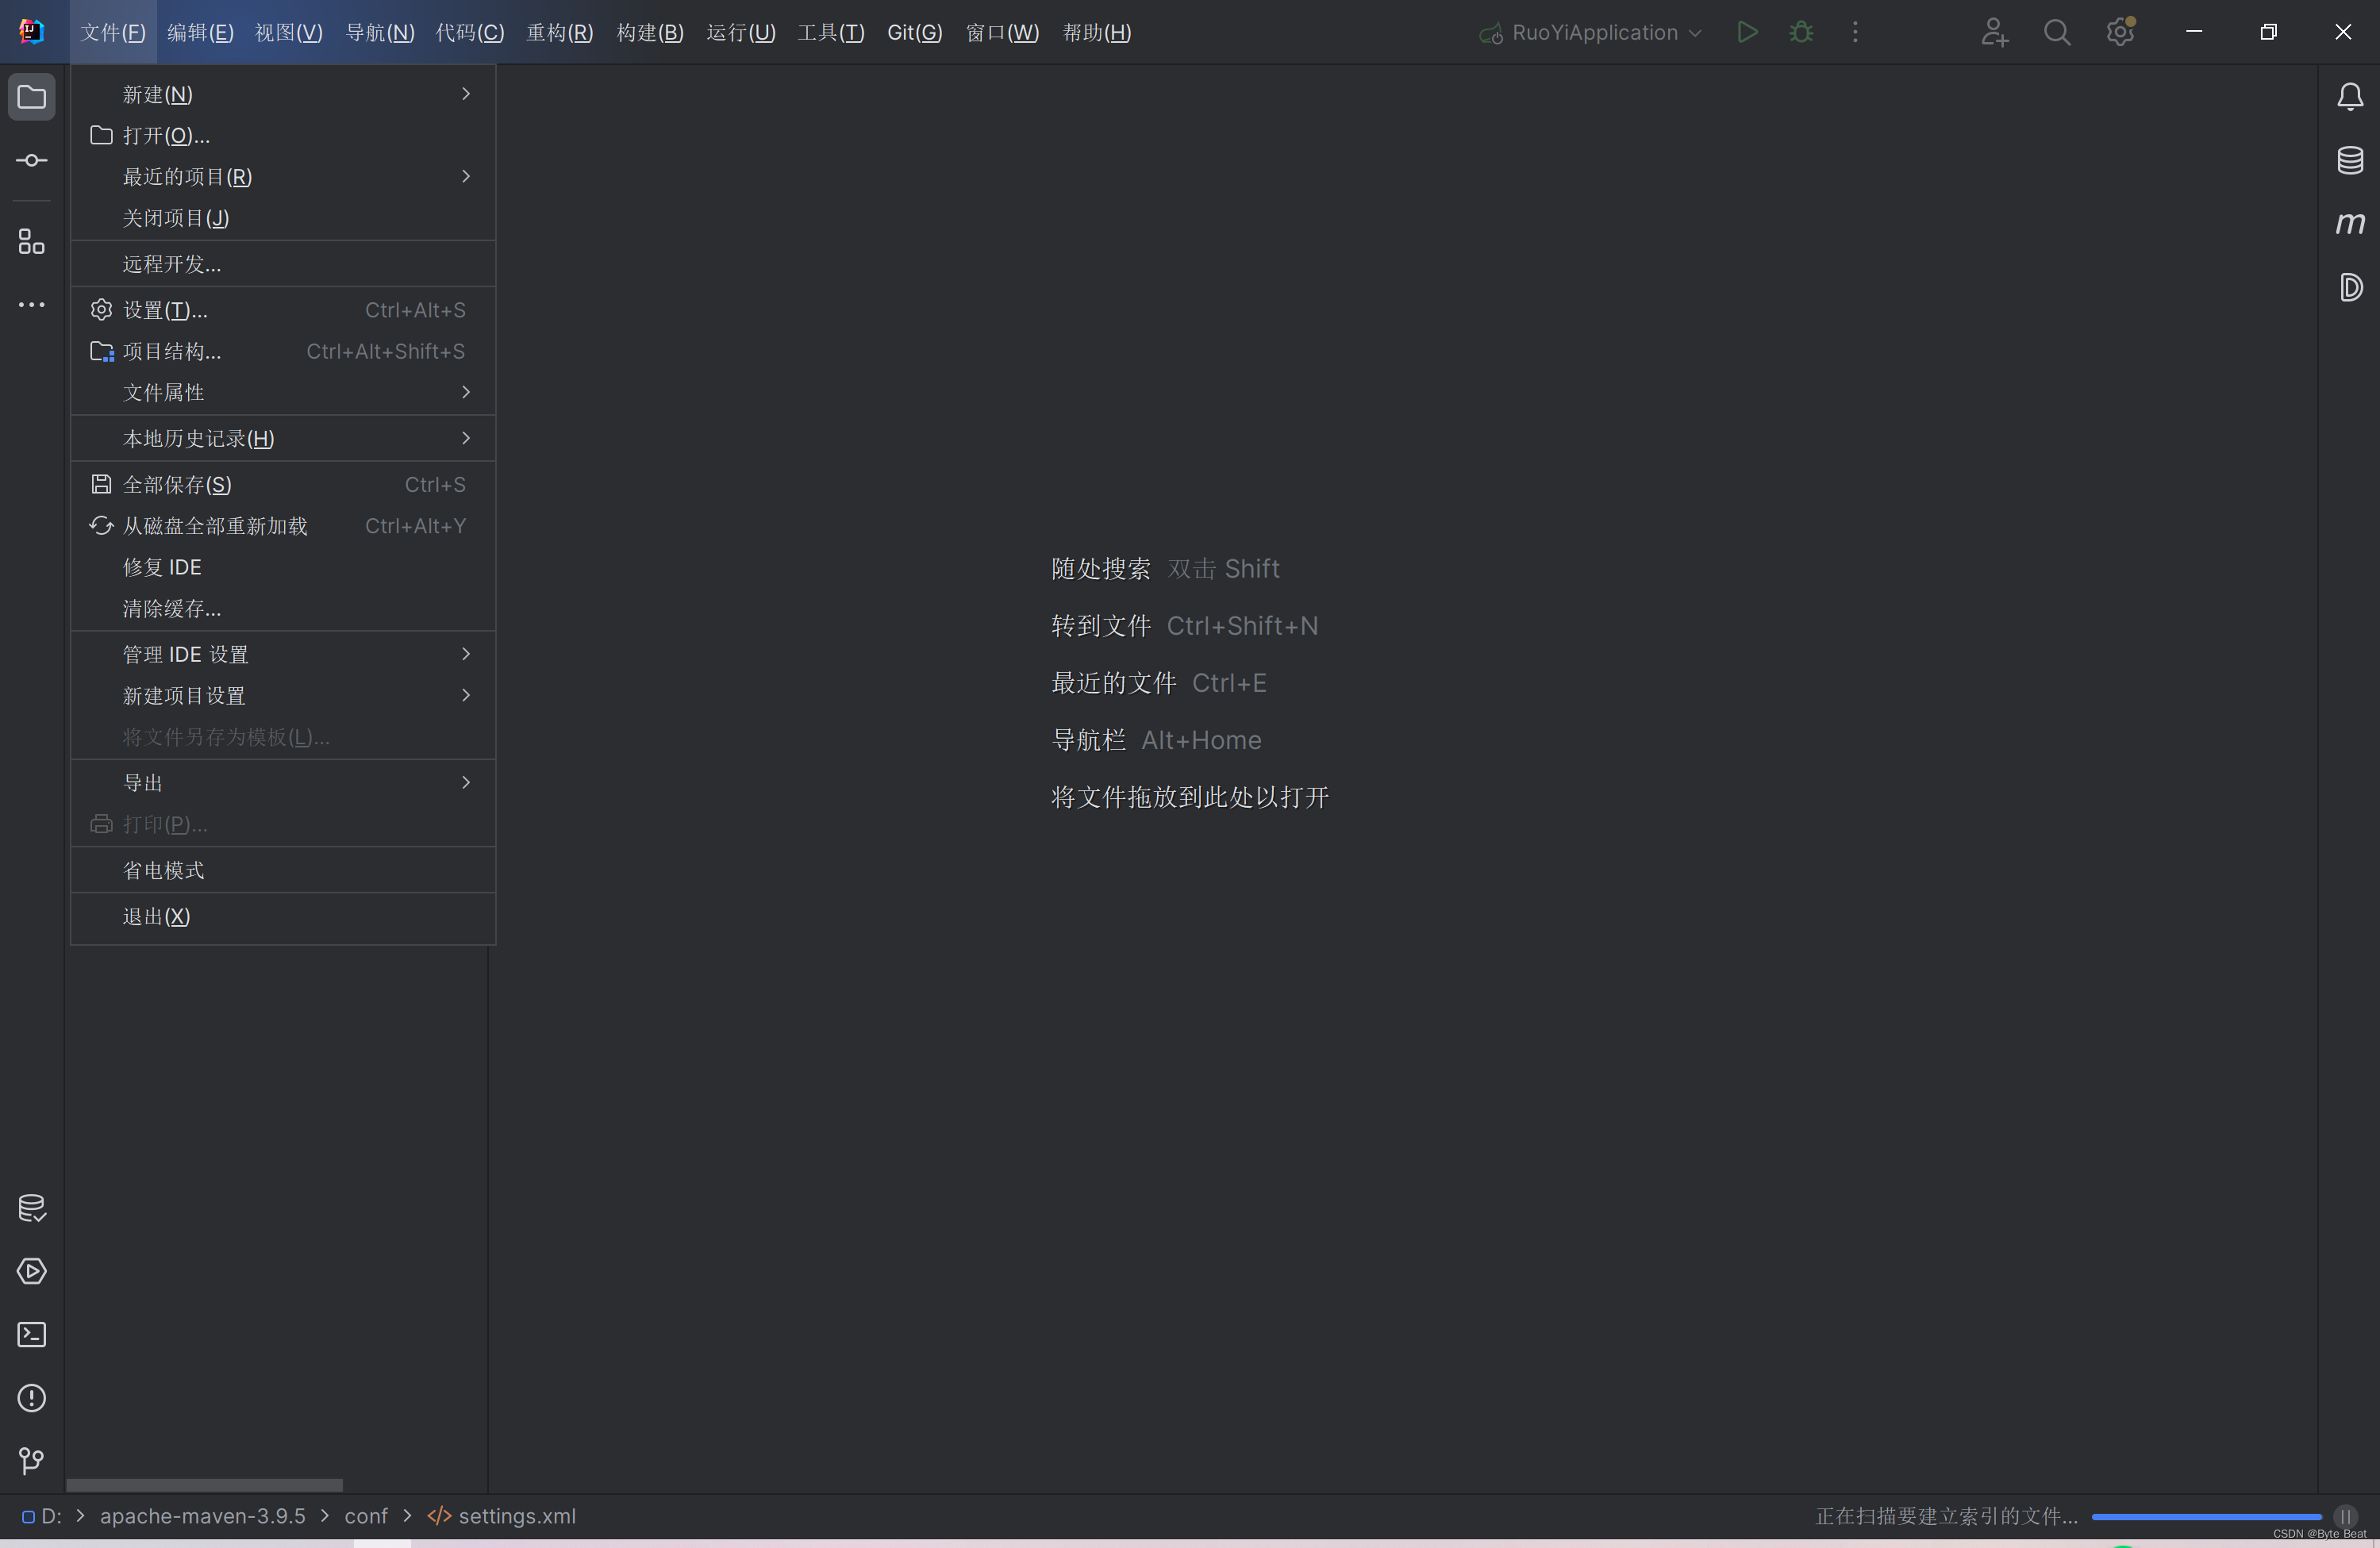
Task: Open the 帮助(H) menu
Action: coord(1096,32)
